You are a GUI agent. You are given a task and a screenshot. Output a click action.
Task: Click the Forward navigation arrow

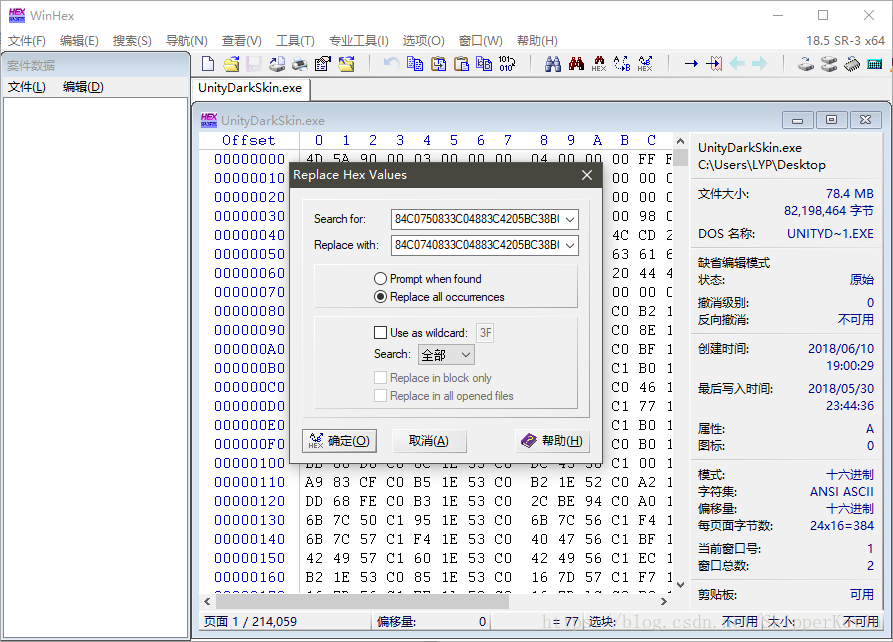click(x=760, y=63)
